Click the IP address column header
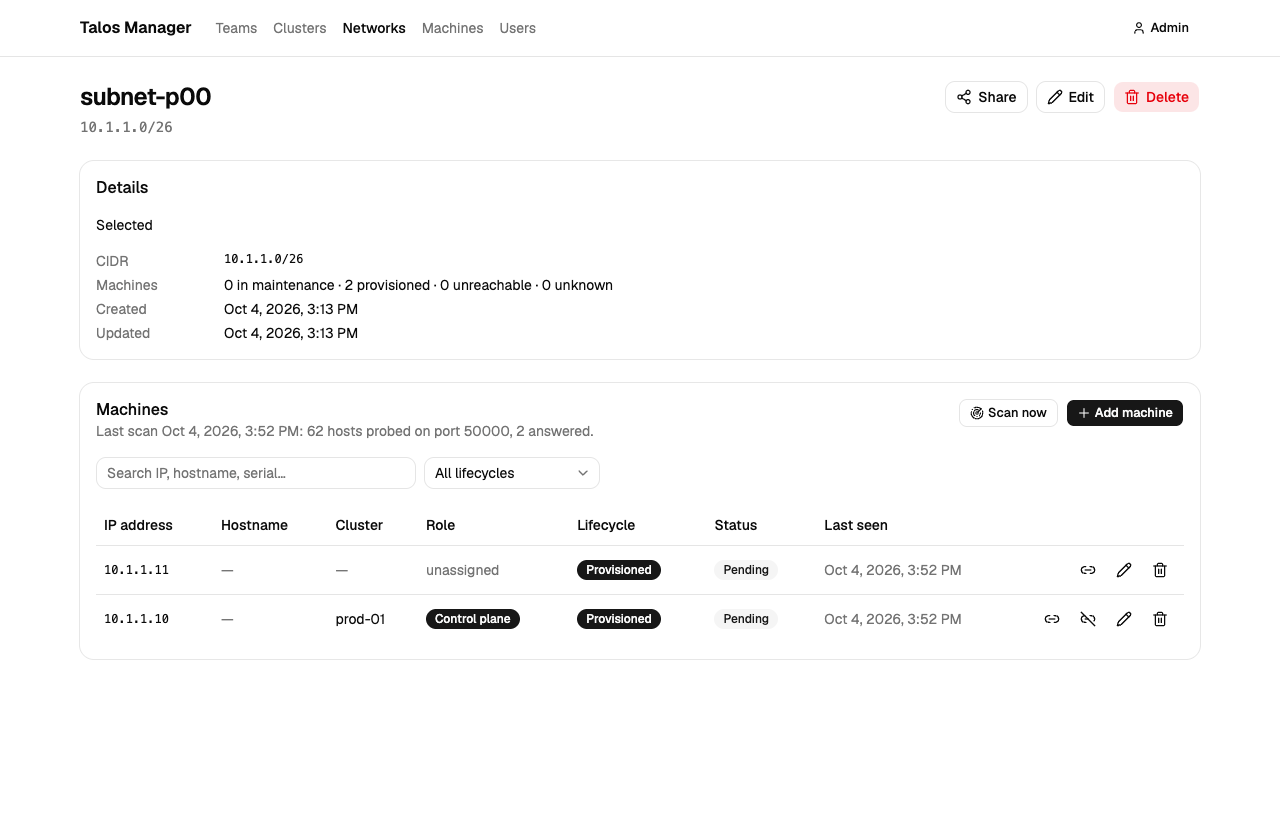This screenshot has height=813, width=1280. click(138, 525)
